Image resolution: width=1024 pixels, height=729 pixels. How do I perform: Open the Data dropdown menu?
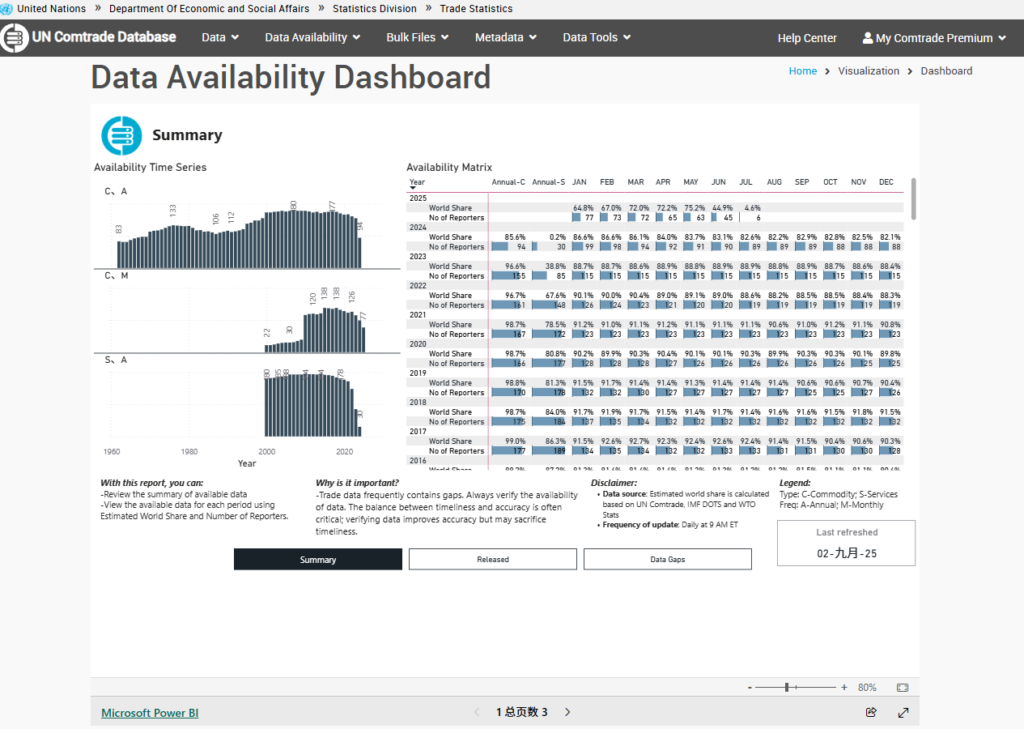(x=220, y=38)
